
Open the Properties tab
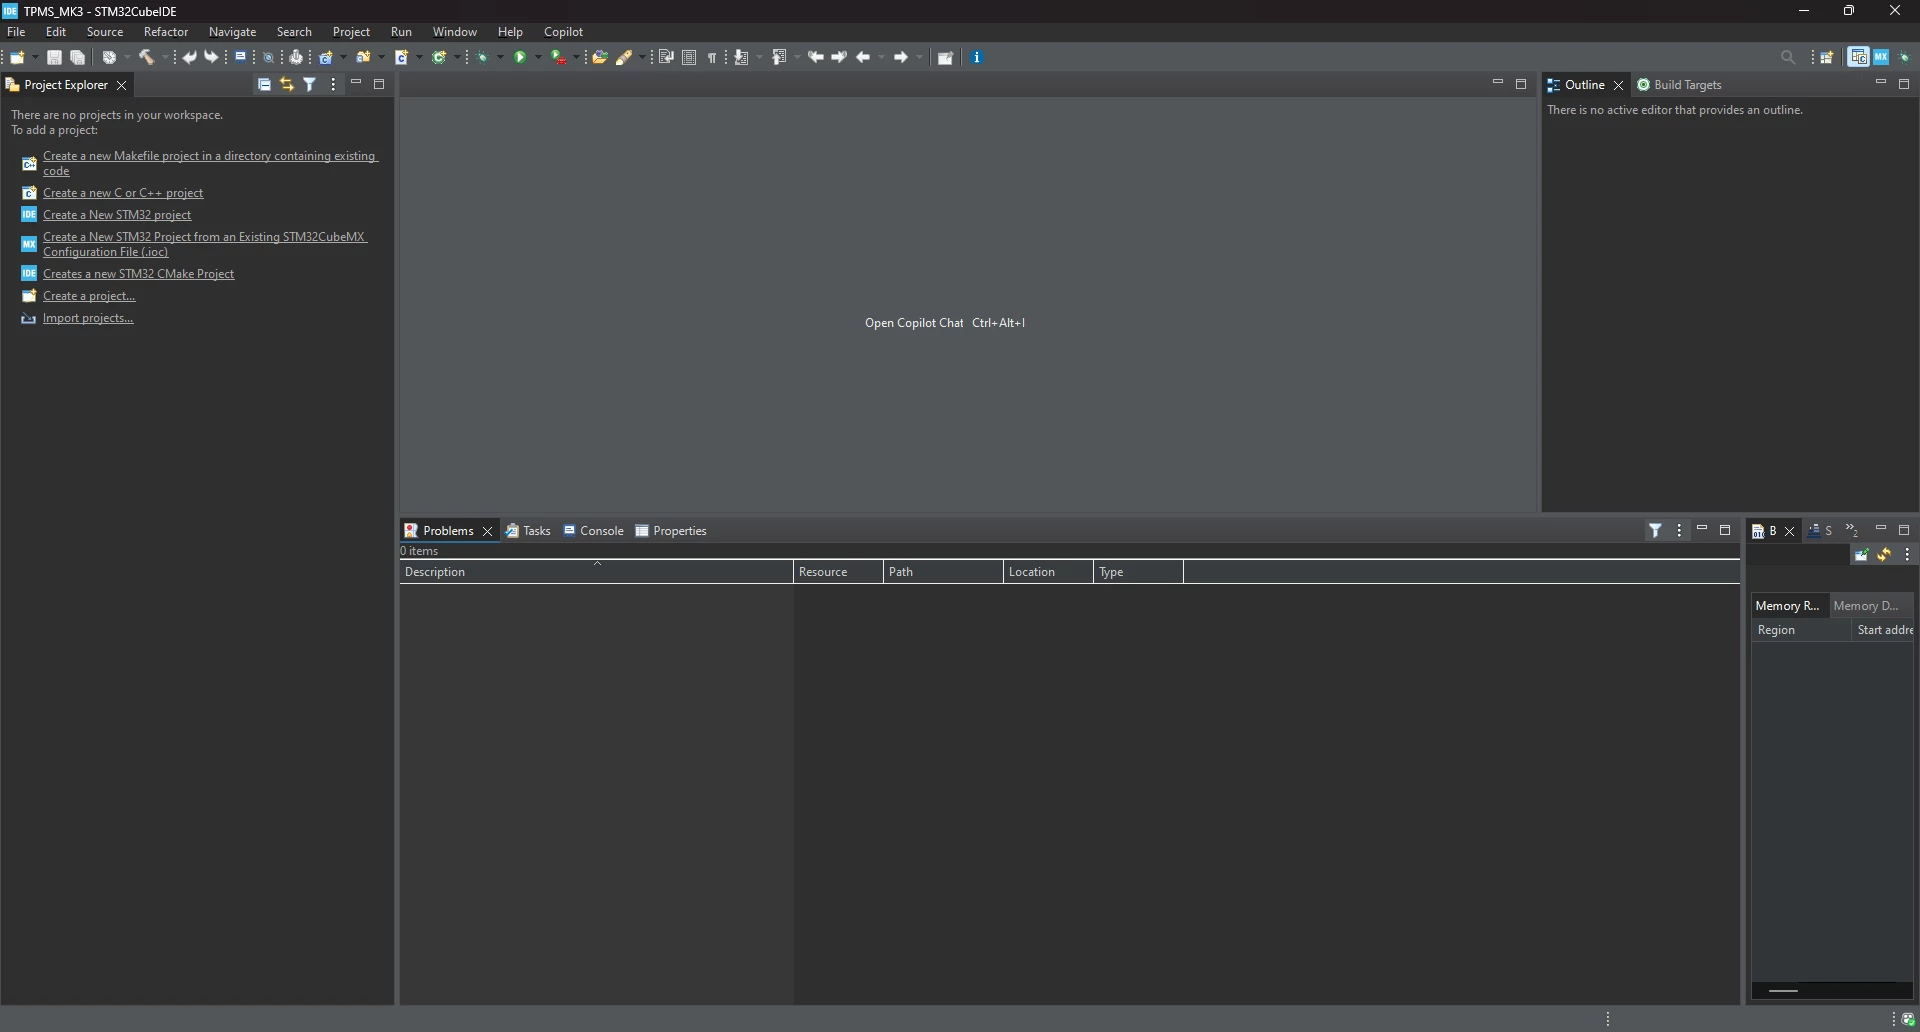point(671,531)
